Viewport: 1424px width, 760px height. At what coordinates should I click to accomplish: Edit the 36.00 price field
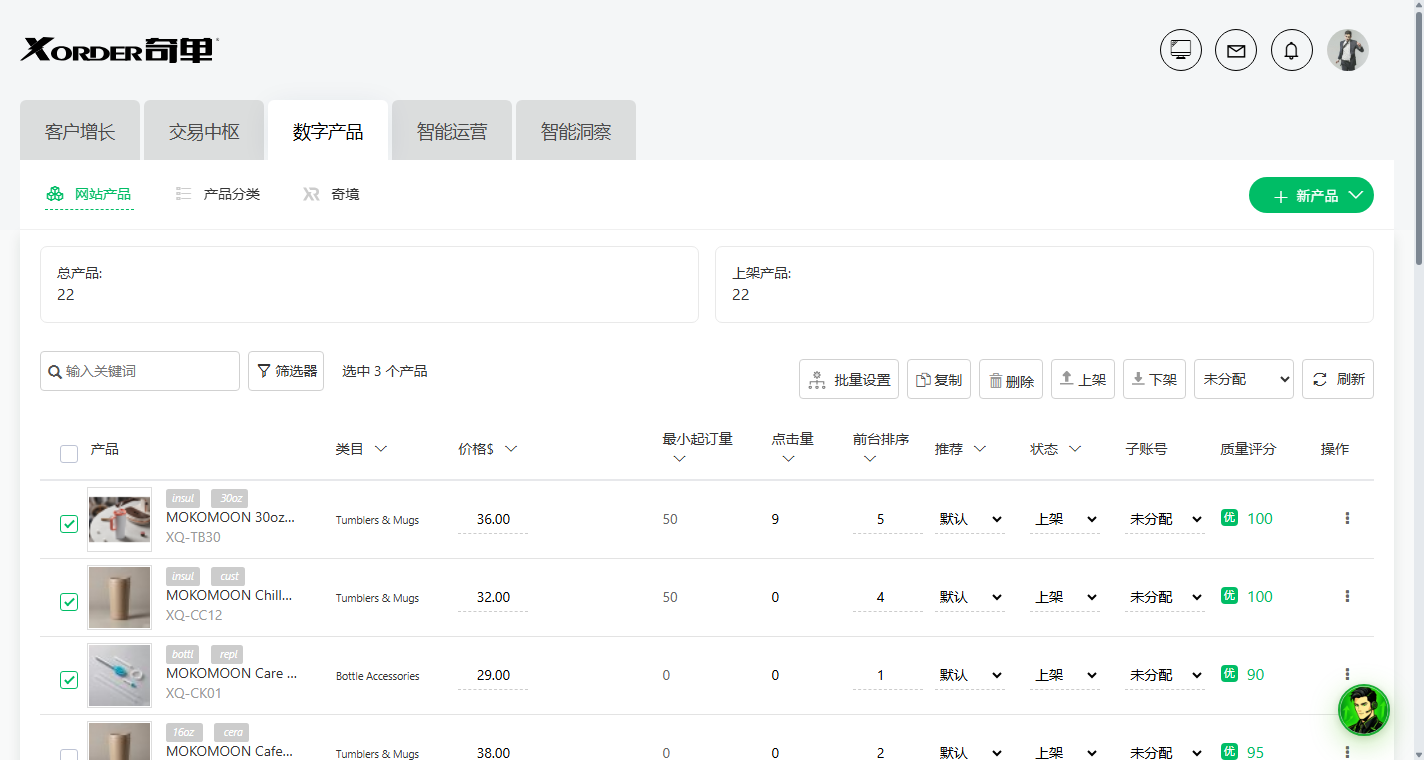tap(493, 520)
